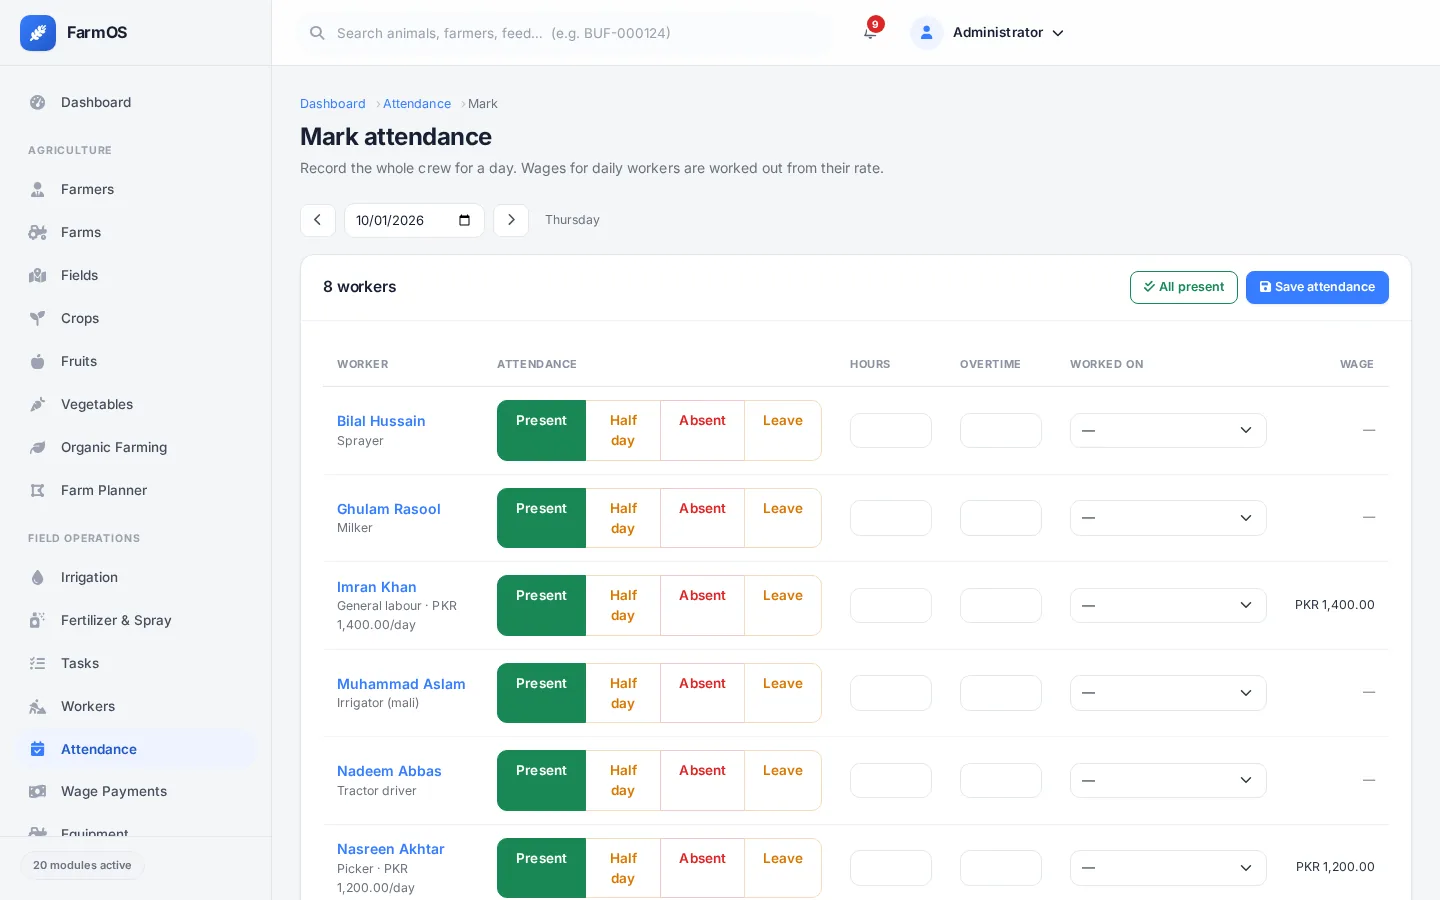This screenshot has width=1440, height=900.
Task: Set Ghulam Rasool to Half day
Action: (x=623, y=518)
